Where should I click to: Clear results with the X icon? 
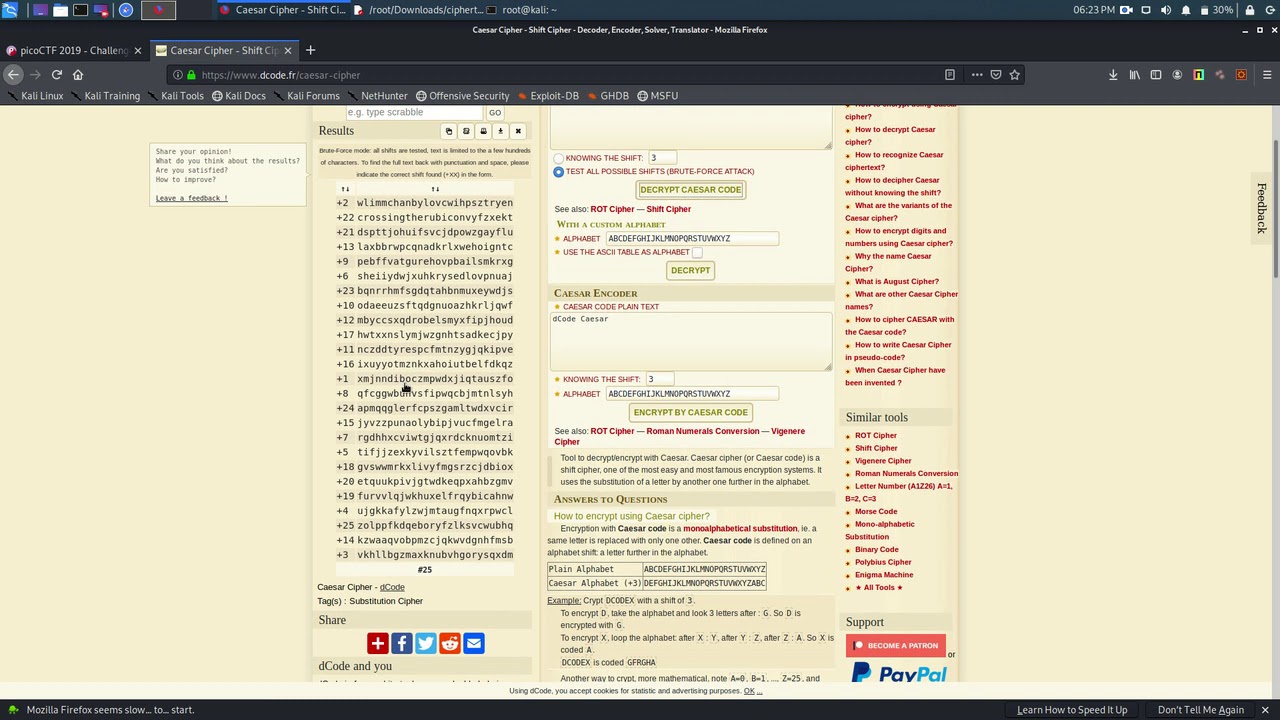click(518, 131)
